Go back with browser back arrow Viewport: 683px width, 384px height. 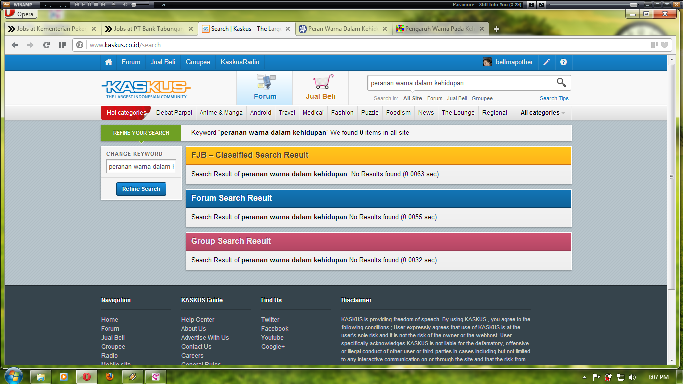click(x=15, y=45)
